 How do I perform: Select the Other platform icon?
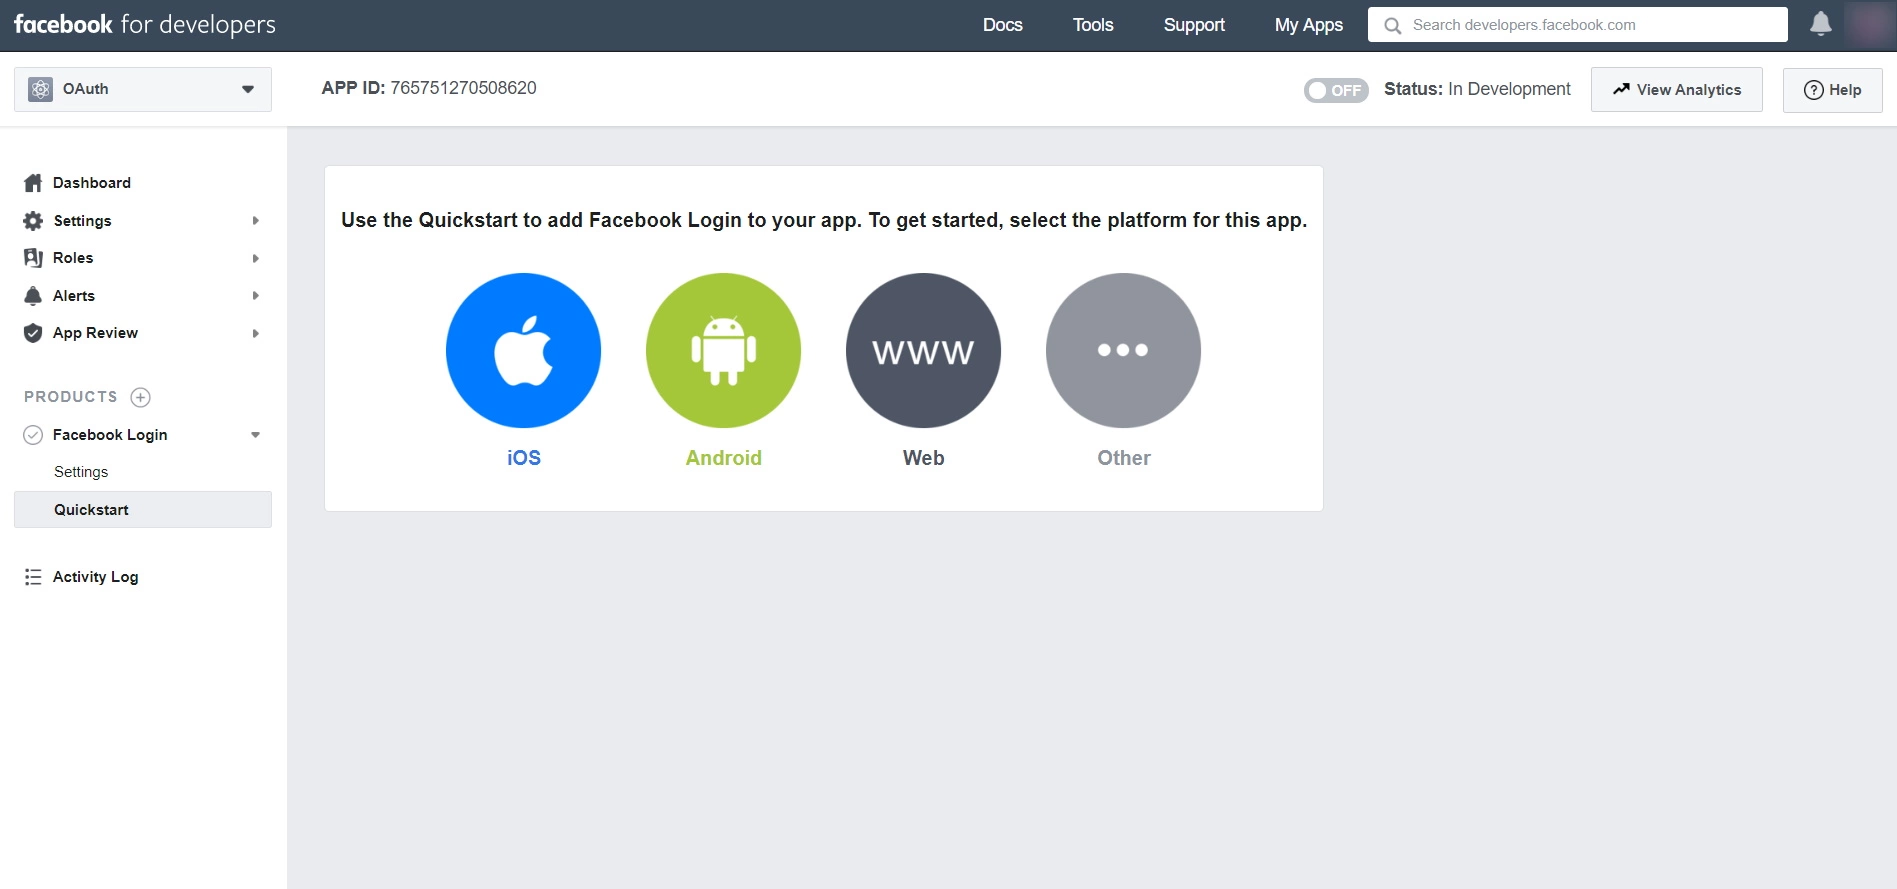[1123, 350]
